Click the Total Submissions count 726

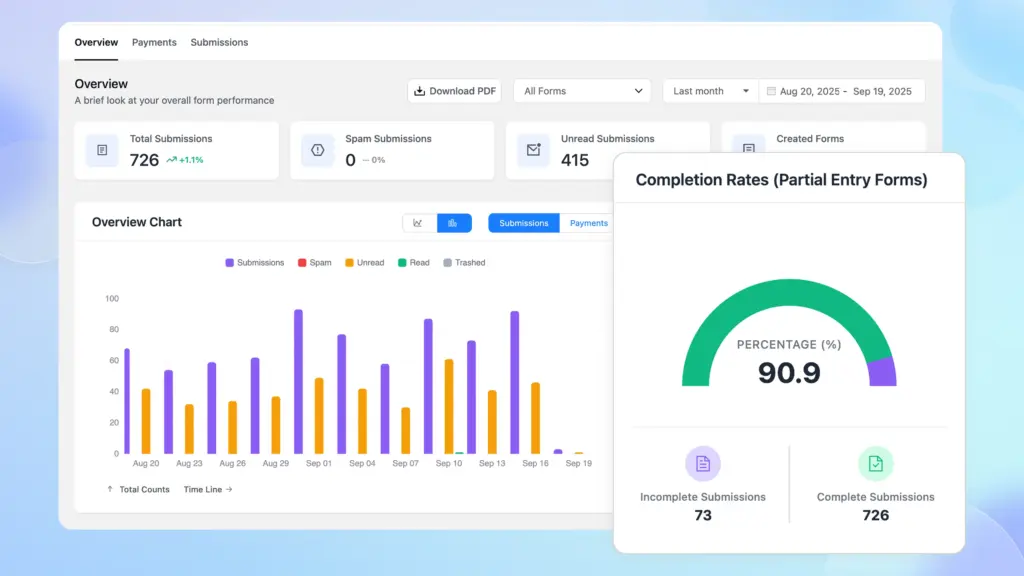144,160
